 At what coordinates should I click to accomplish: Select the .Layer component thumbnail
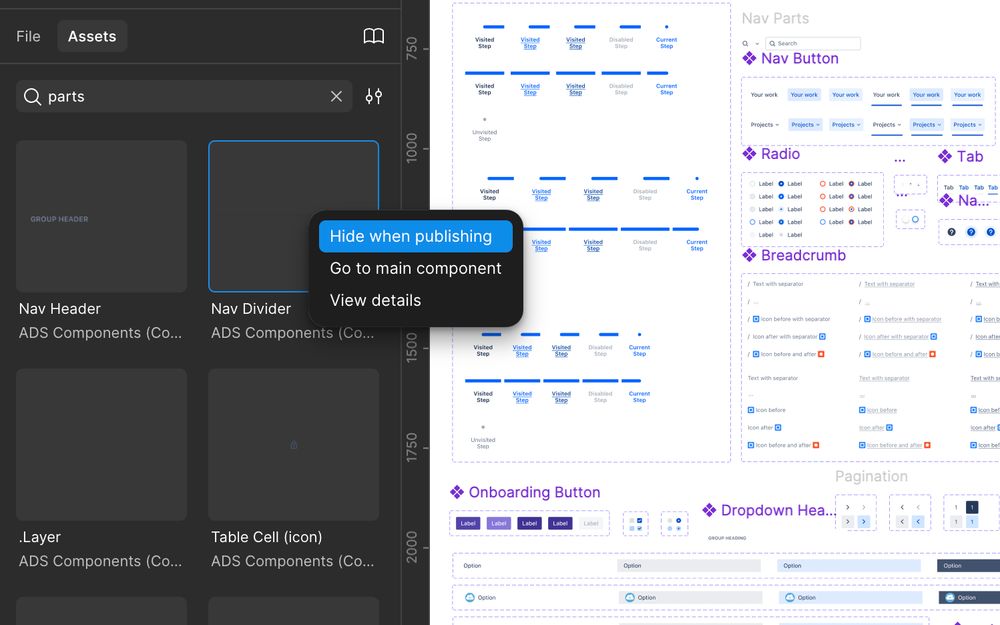tap(101, 445)
